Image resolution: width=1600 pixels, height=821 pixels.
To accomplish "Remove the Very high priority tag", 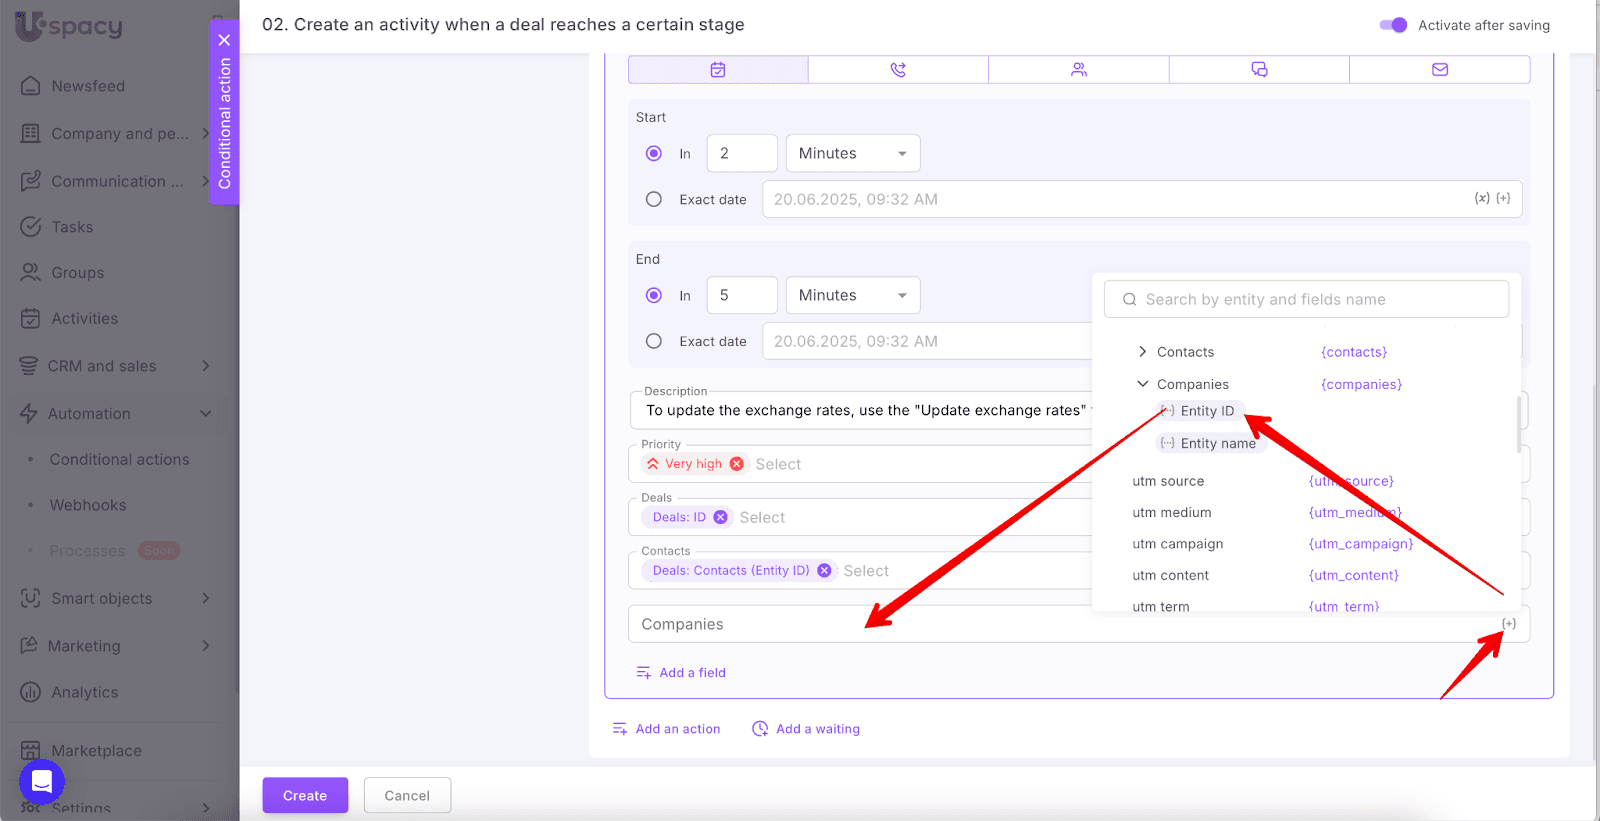I will coord(737,464).
